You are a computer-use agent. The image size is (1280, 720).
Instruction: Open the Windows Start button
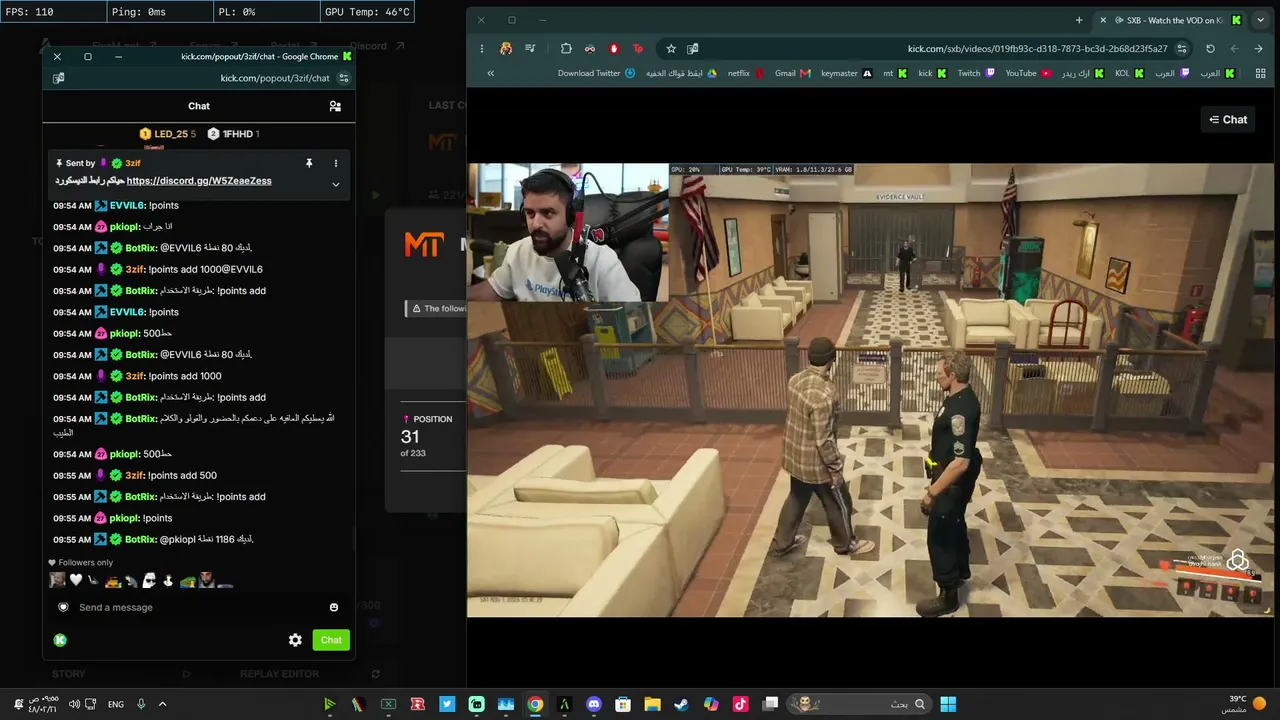click(948, 704)
